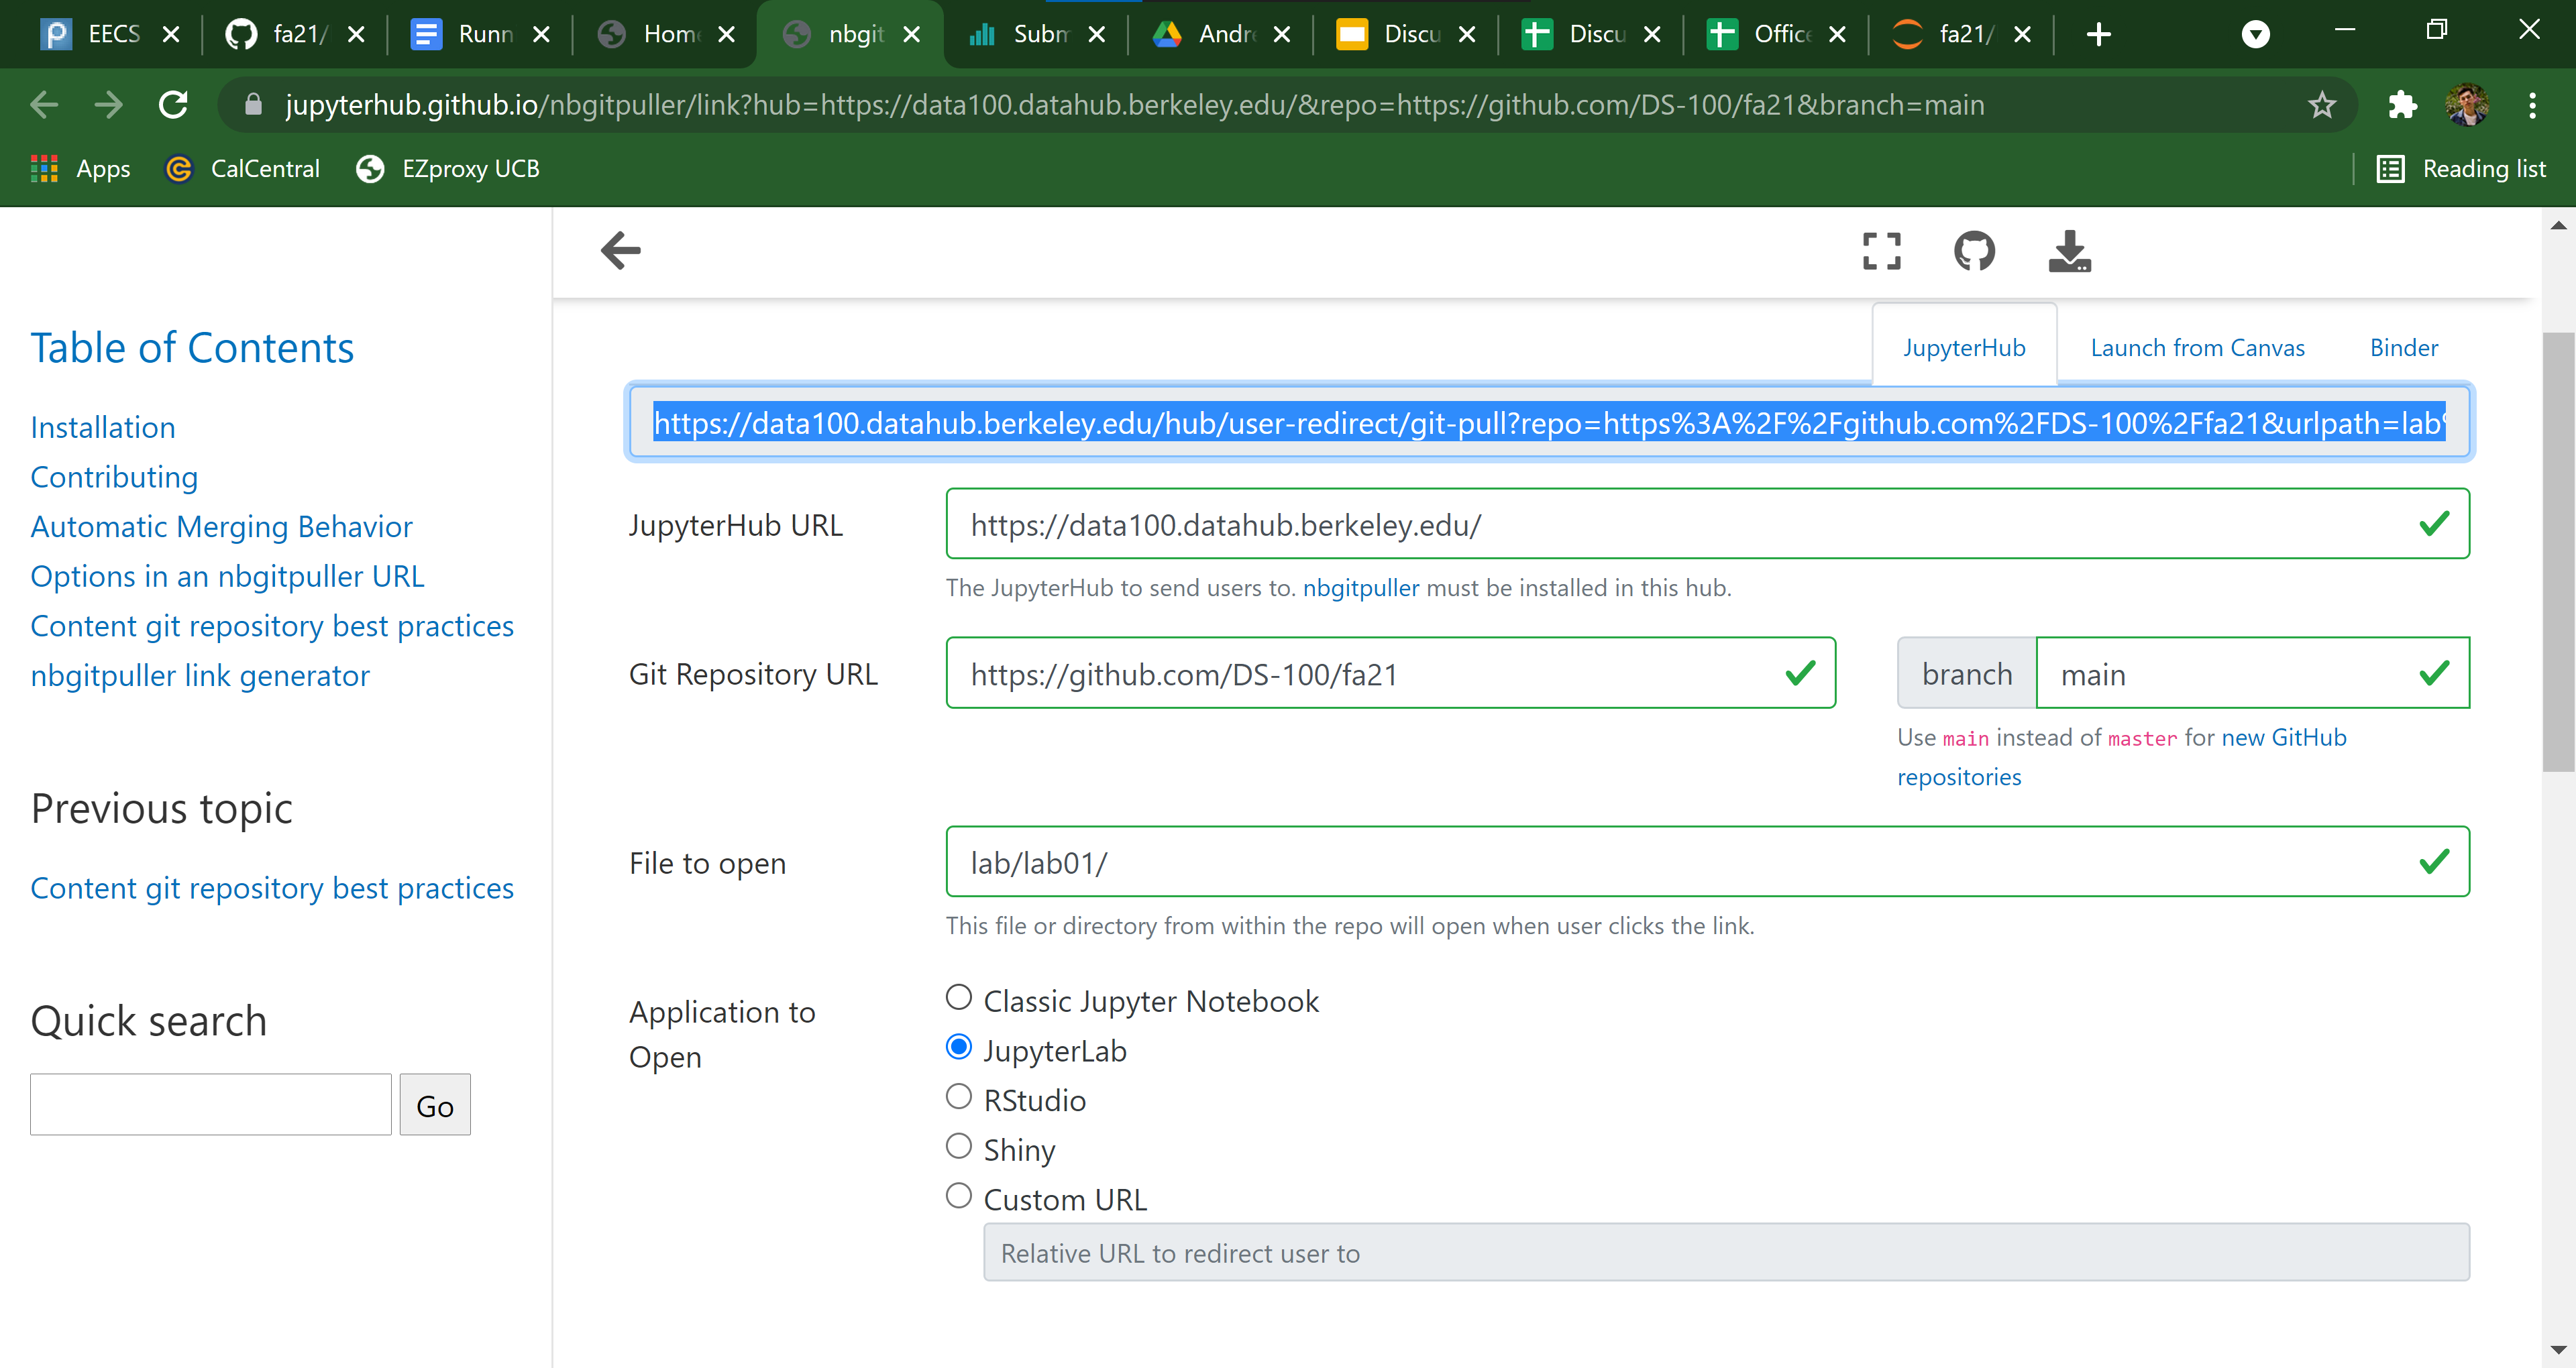Click the File to open input field

[1680, 862]
